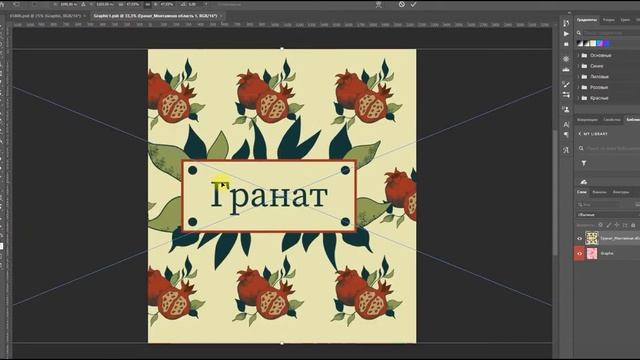
Task: Activate the Graphic 1.psd document tab
Action: (156, 16)
